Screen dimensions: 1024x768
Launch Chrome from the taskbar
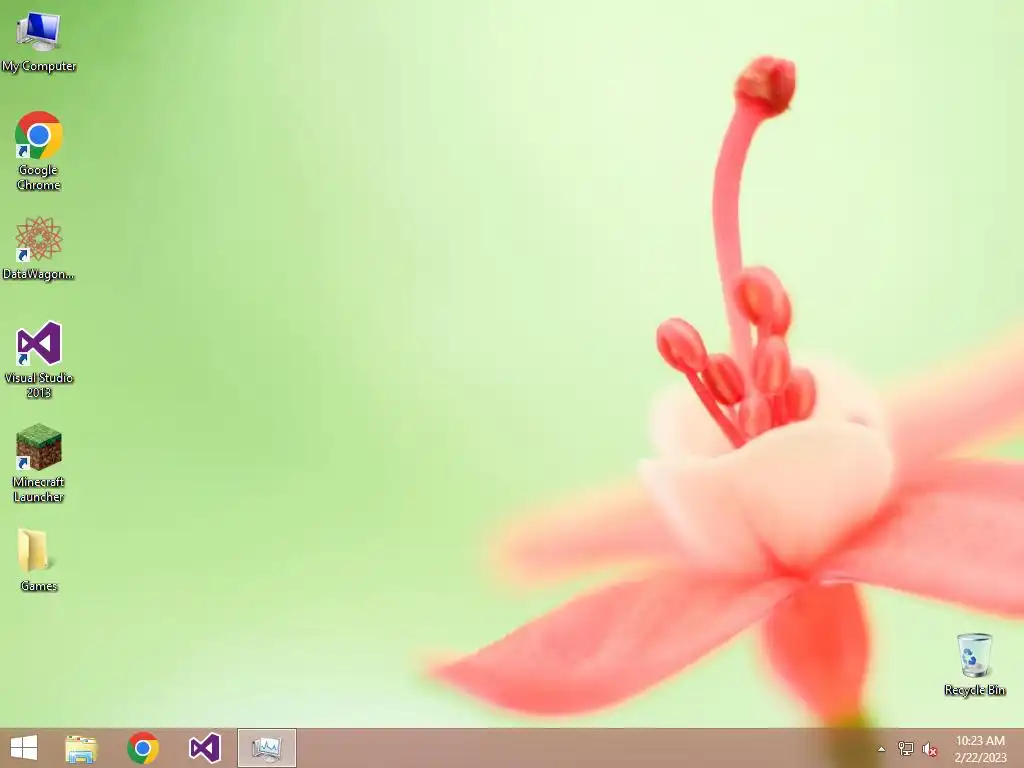(143, 748)
